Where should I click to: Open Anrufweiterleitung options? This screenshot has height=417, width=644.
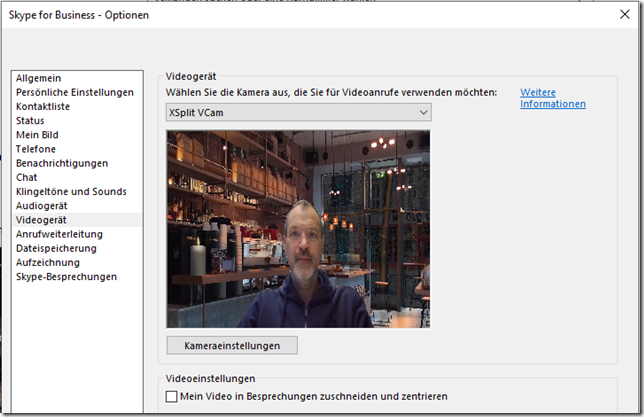[x=59, y=234]
